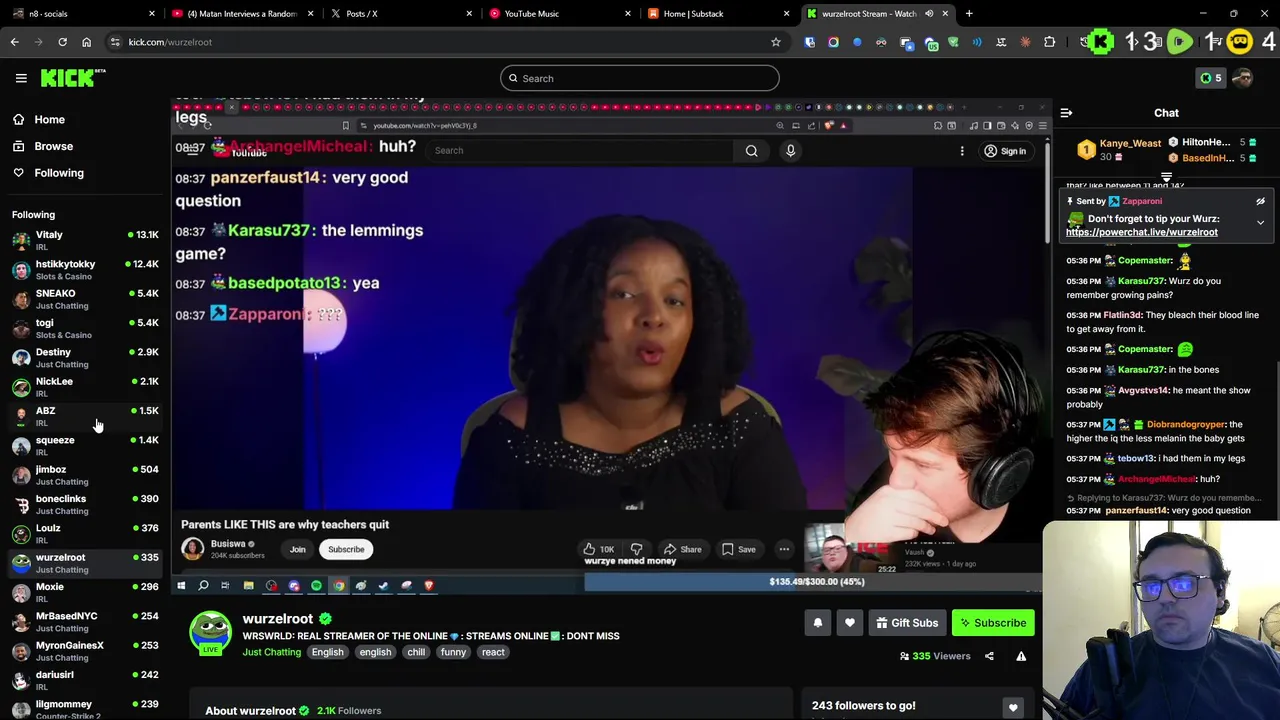This screenshot has height=720, width=1280.
Task: Click the Gift Subs button
Action: tap(907, 623)
